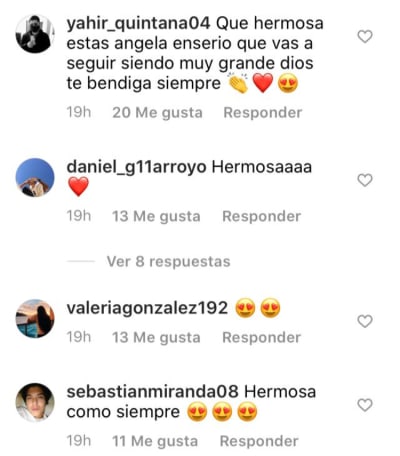View the 20 Me gusta list
Viewport: 400px width, 456px height.
(x=157, y=113)
